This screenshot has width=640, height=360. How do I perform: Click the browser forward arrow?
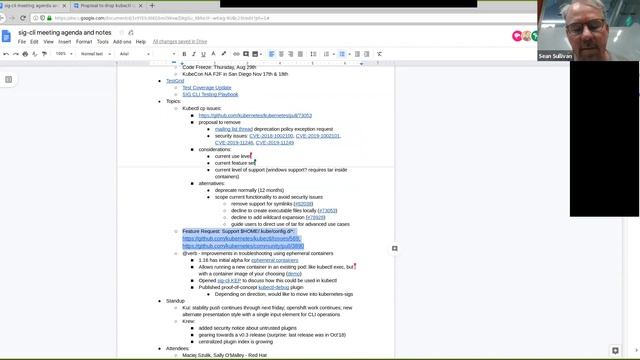(12, 18)
